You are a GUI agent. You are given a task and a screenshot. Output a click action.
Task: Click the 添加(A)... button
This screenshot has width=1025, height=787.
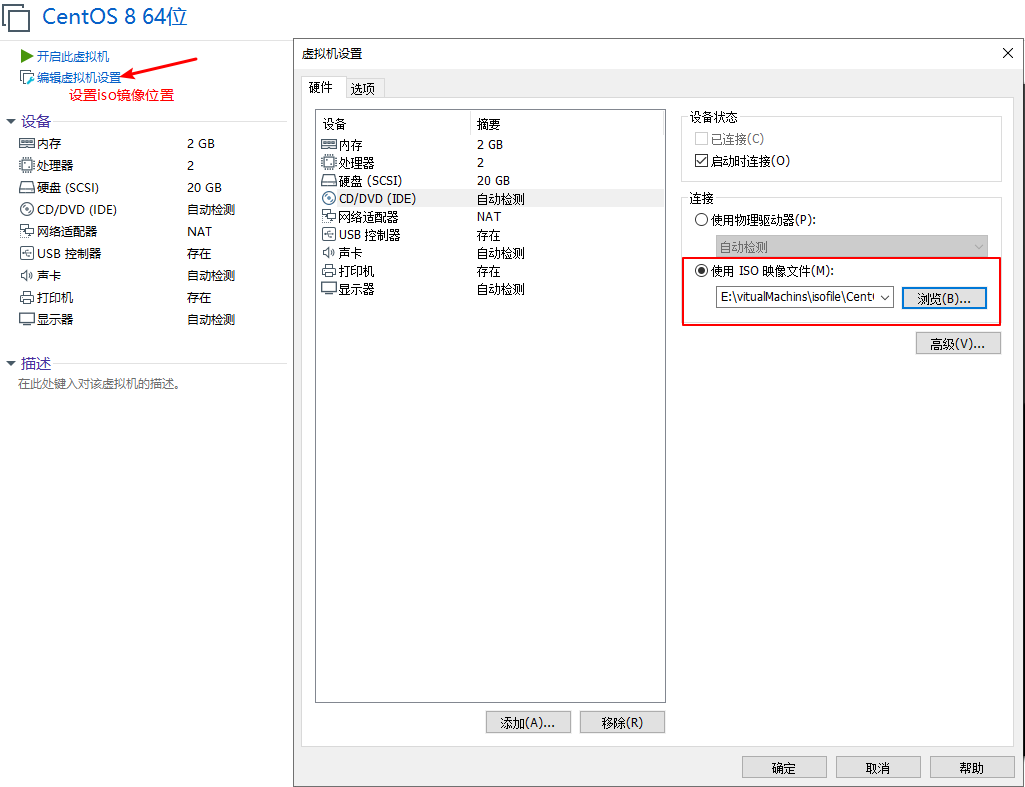pos(528,723)
